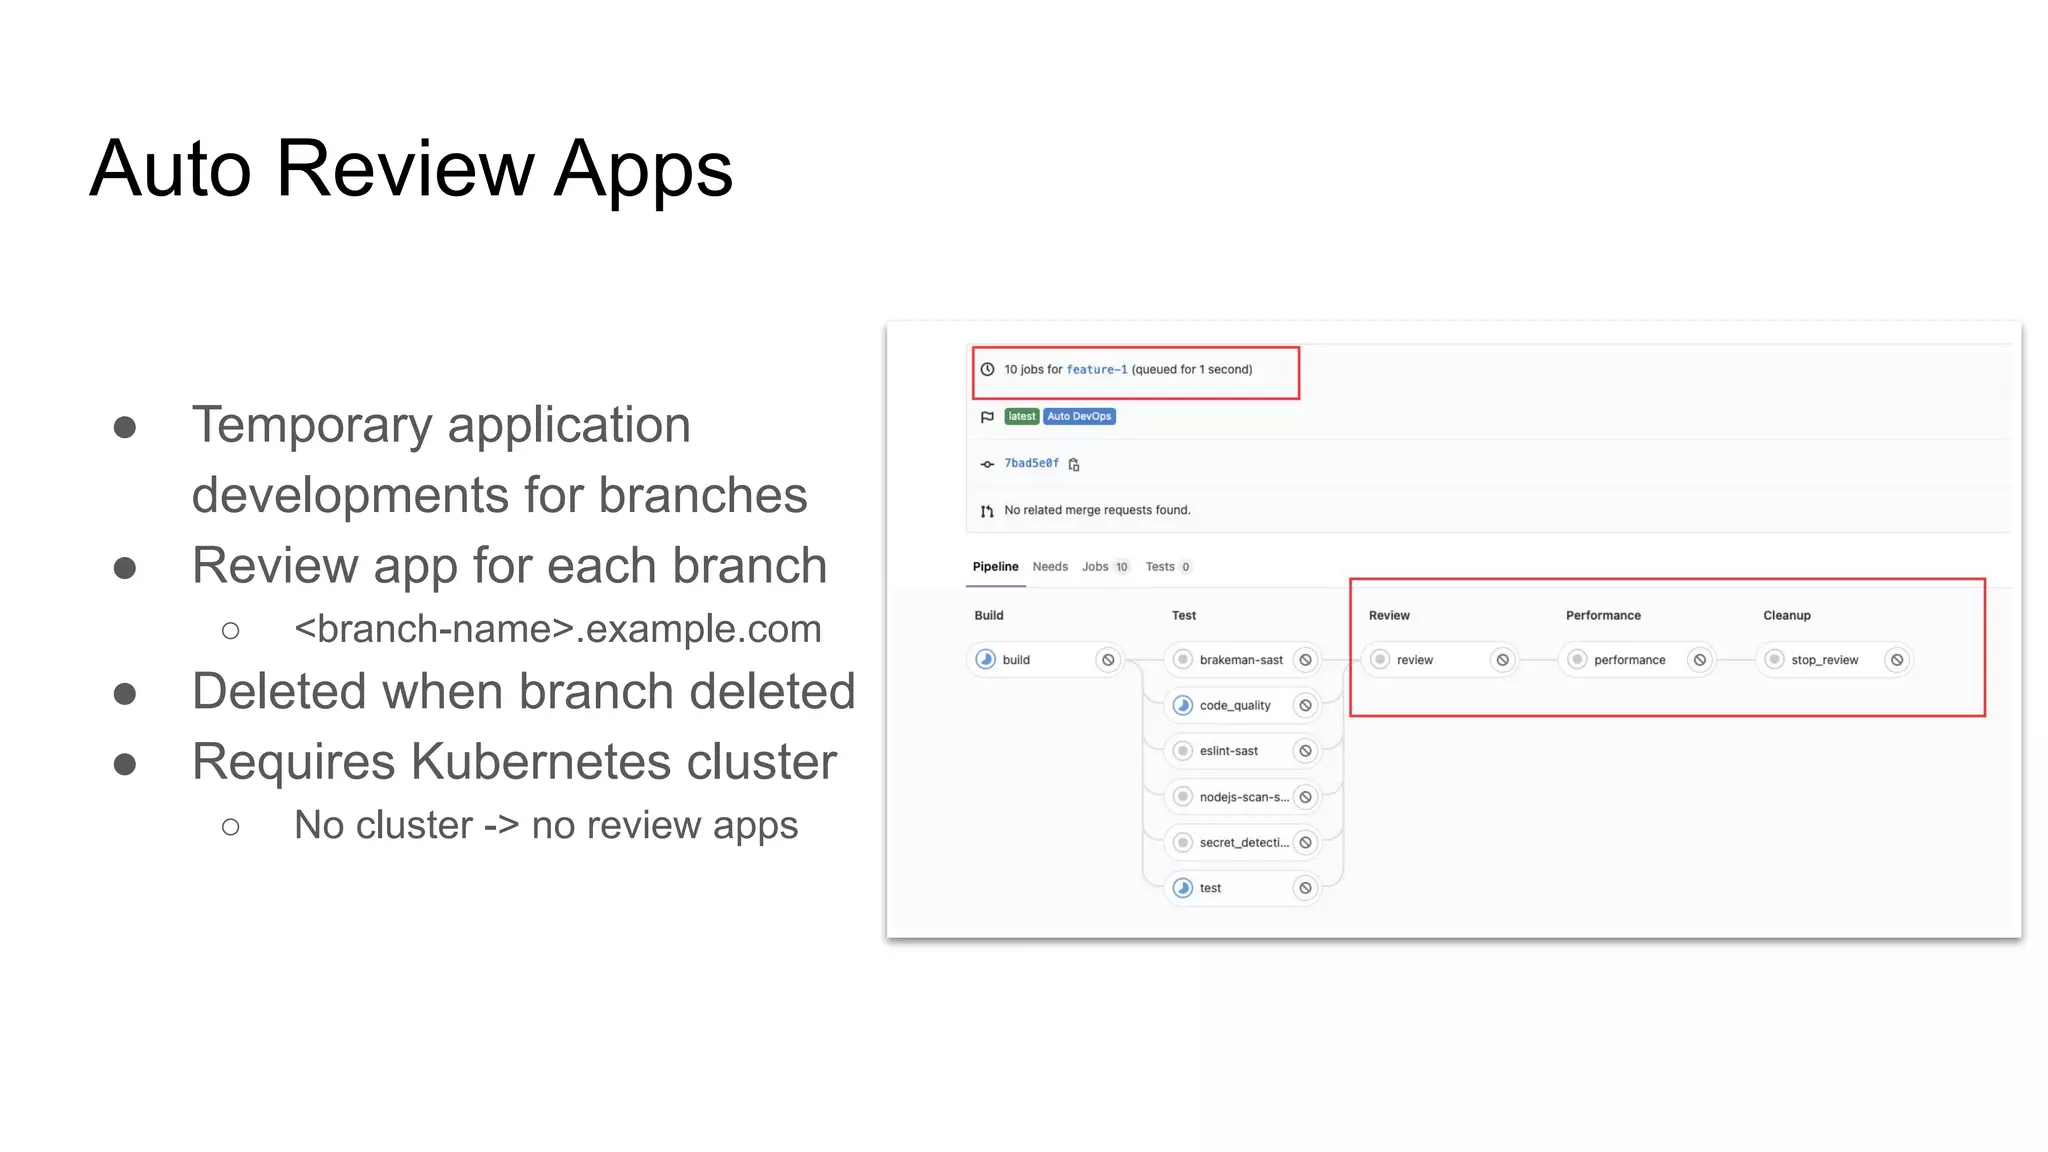This screenshot has width=2048, height=1152.
Task: Cancel the secret_detection job
Action: [1305, 843]
